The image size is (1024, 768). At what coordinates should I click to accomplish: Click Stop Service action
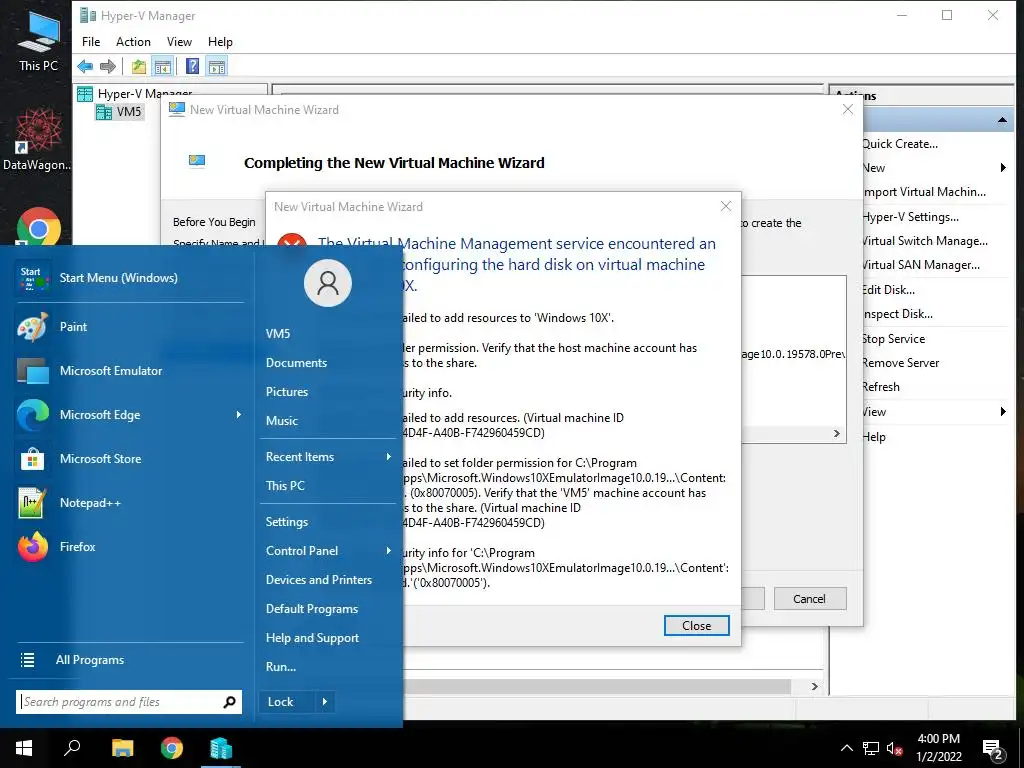click(893, 339)
